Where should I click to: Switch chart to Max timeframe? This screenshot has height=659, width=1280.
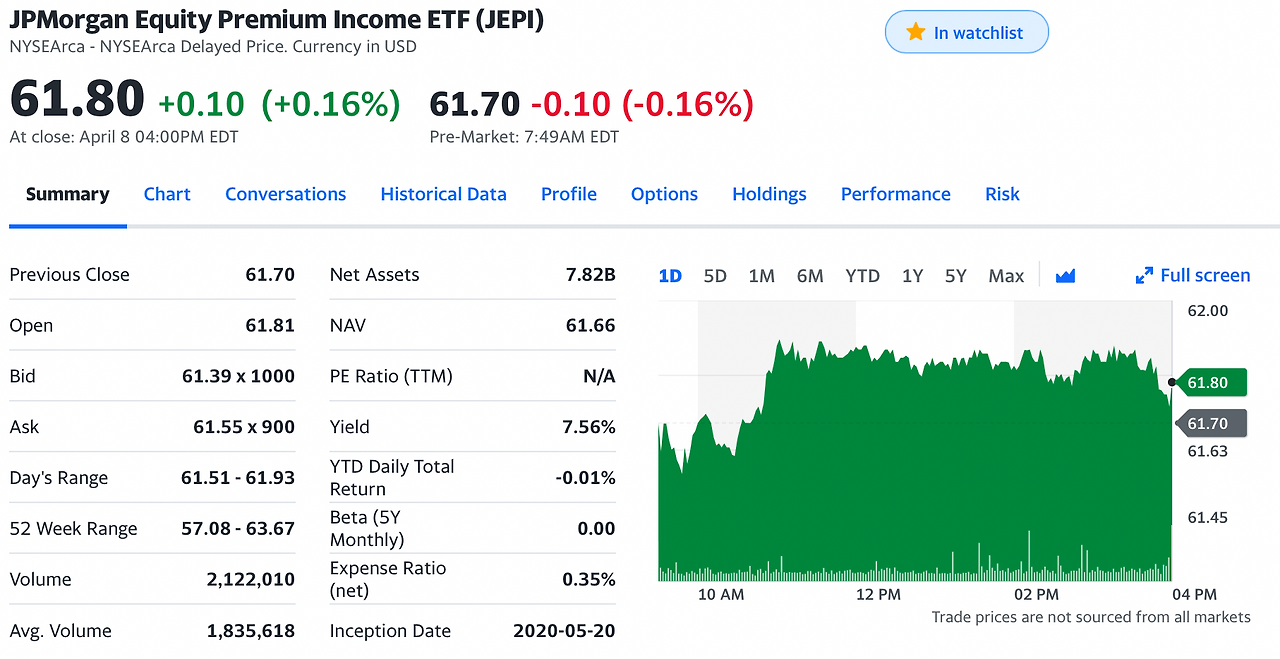[x=1006, y=275]
